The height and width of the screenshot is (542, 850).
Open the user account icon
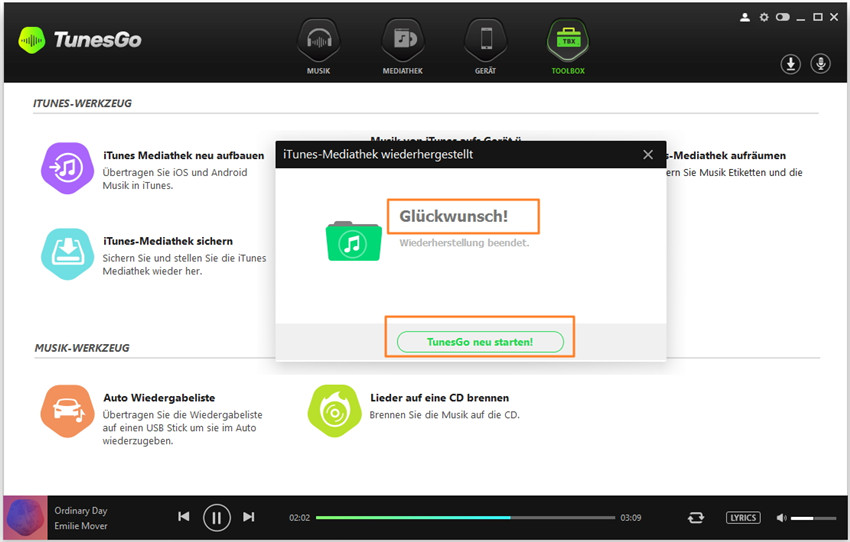(744, 17)
